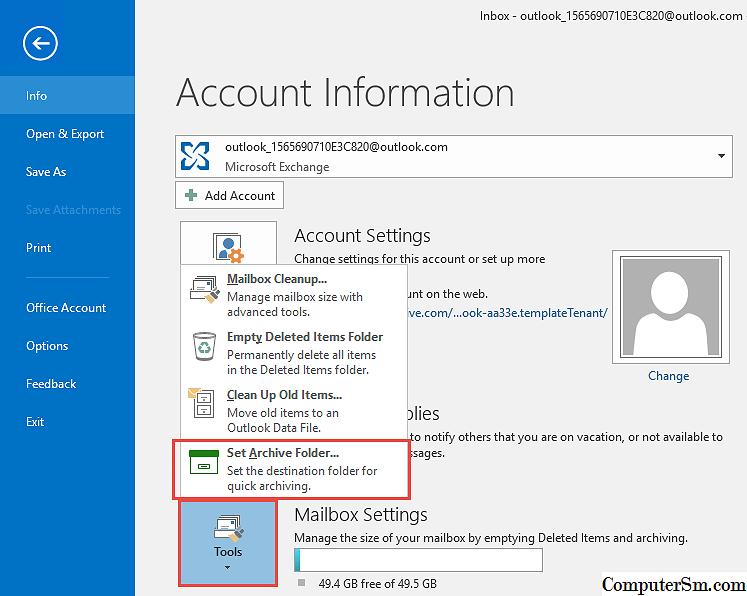Click the green plus icon on Add Account
The image size is (747, 596).
click(191, 195)
